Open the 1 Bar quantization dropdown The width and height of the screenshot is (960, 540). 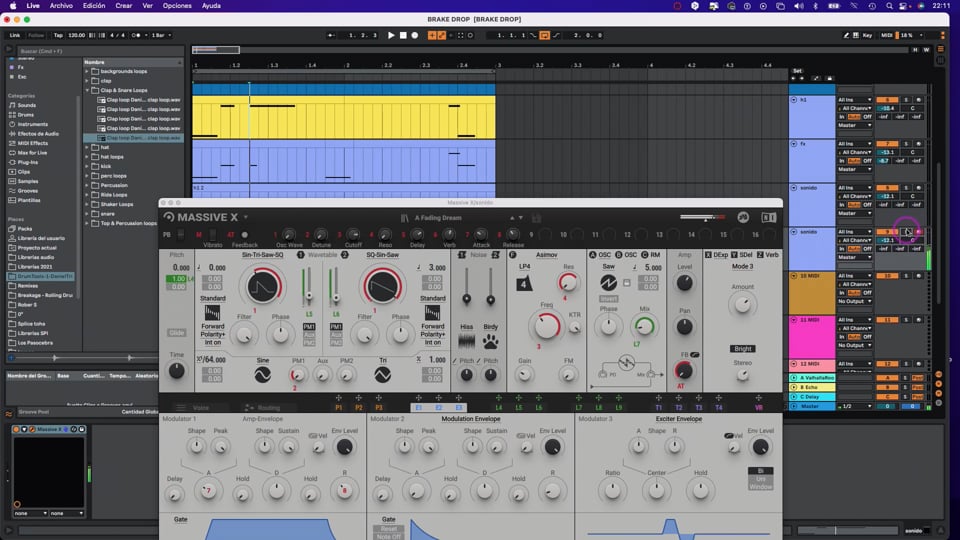(160, 36)
